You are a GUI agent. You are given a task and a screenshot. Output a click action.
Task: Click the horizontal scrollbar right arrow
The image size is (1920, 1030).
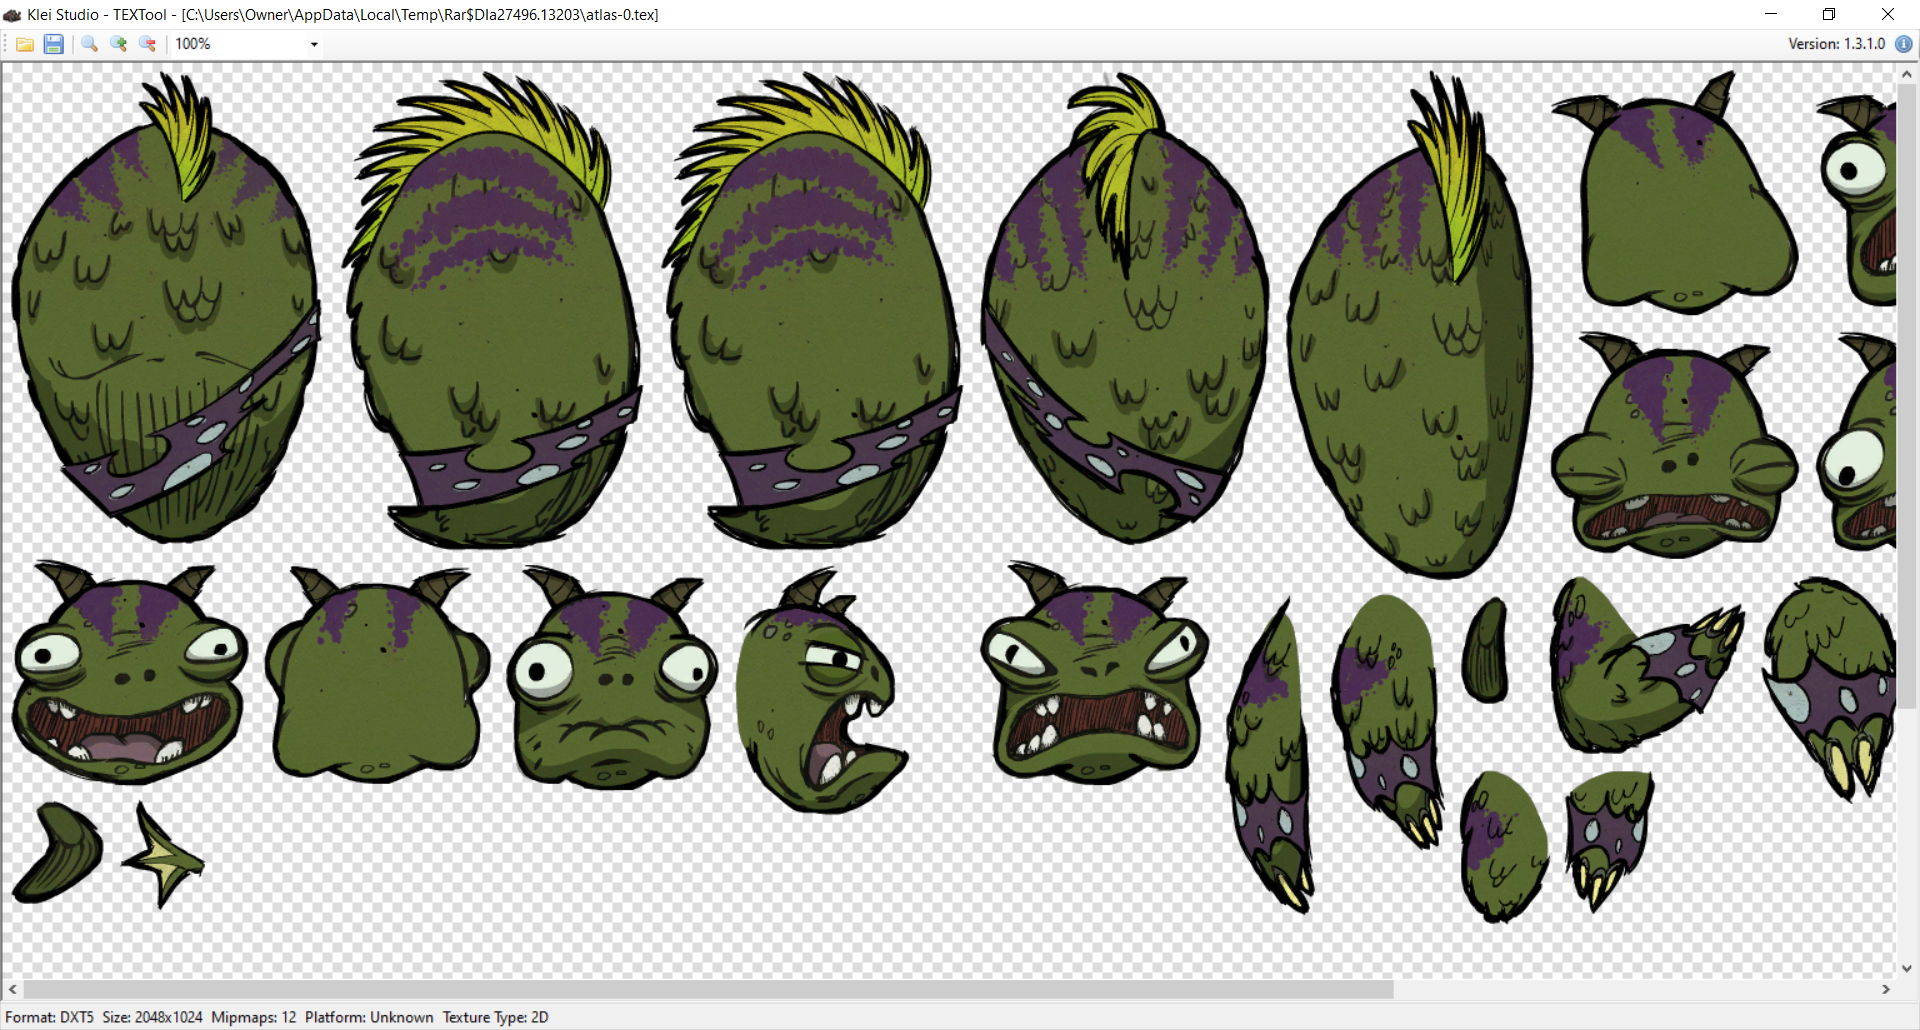pos(1886,989)
